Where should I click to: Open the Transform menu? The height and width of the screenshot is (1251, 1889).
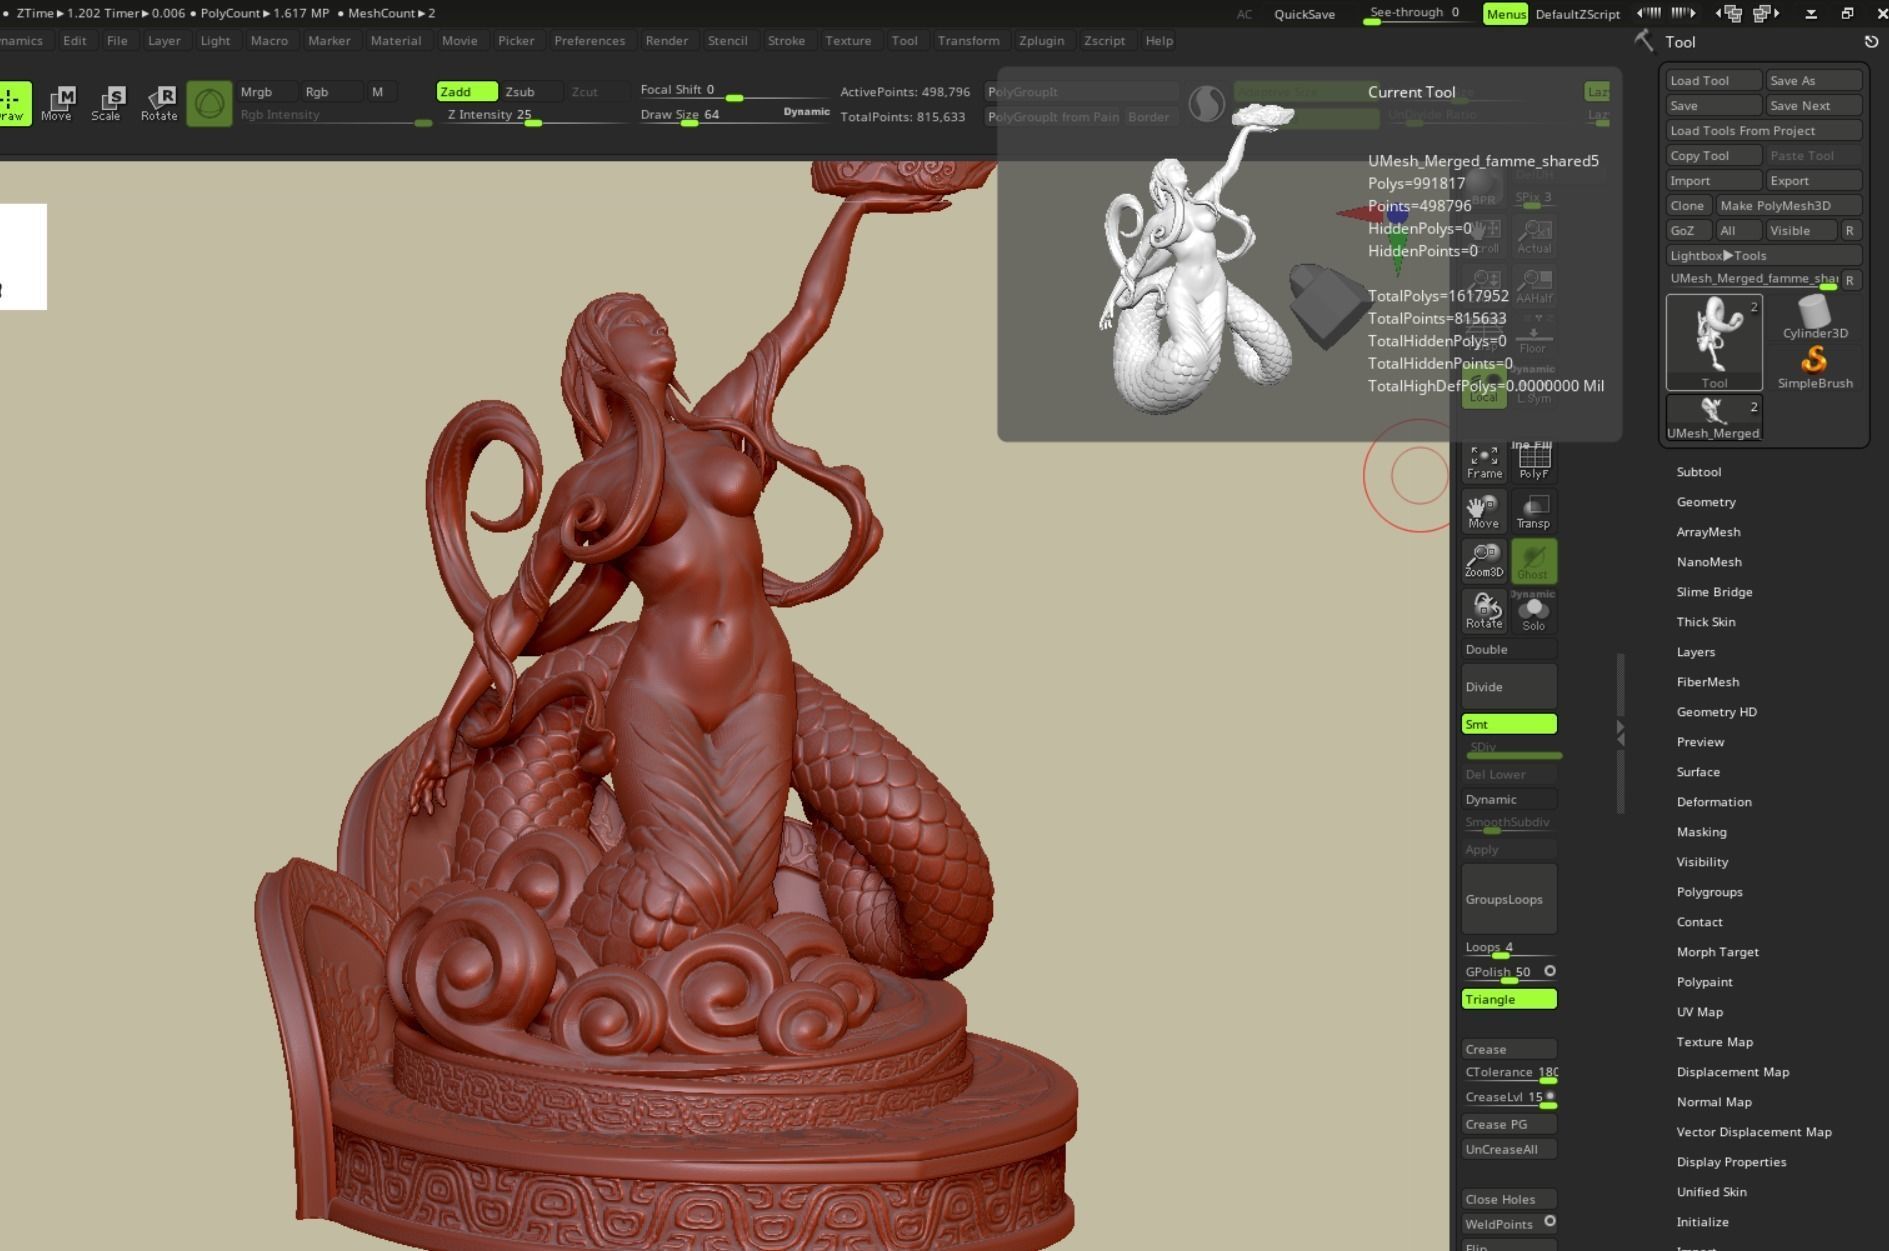[968, 41]
